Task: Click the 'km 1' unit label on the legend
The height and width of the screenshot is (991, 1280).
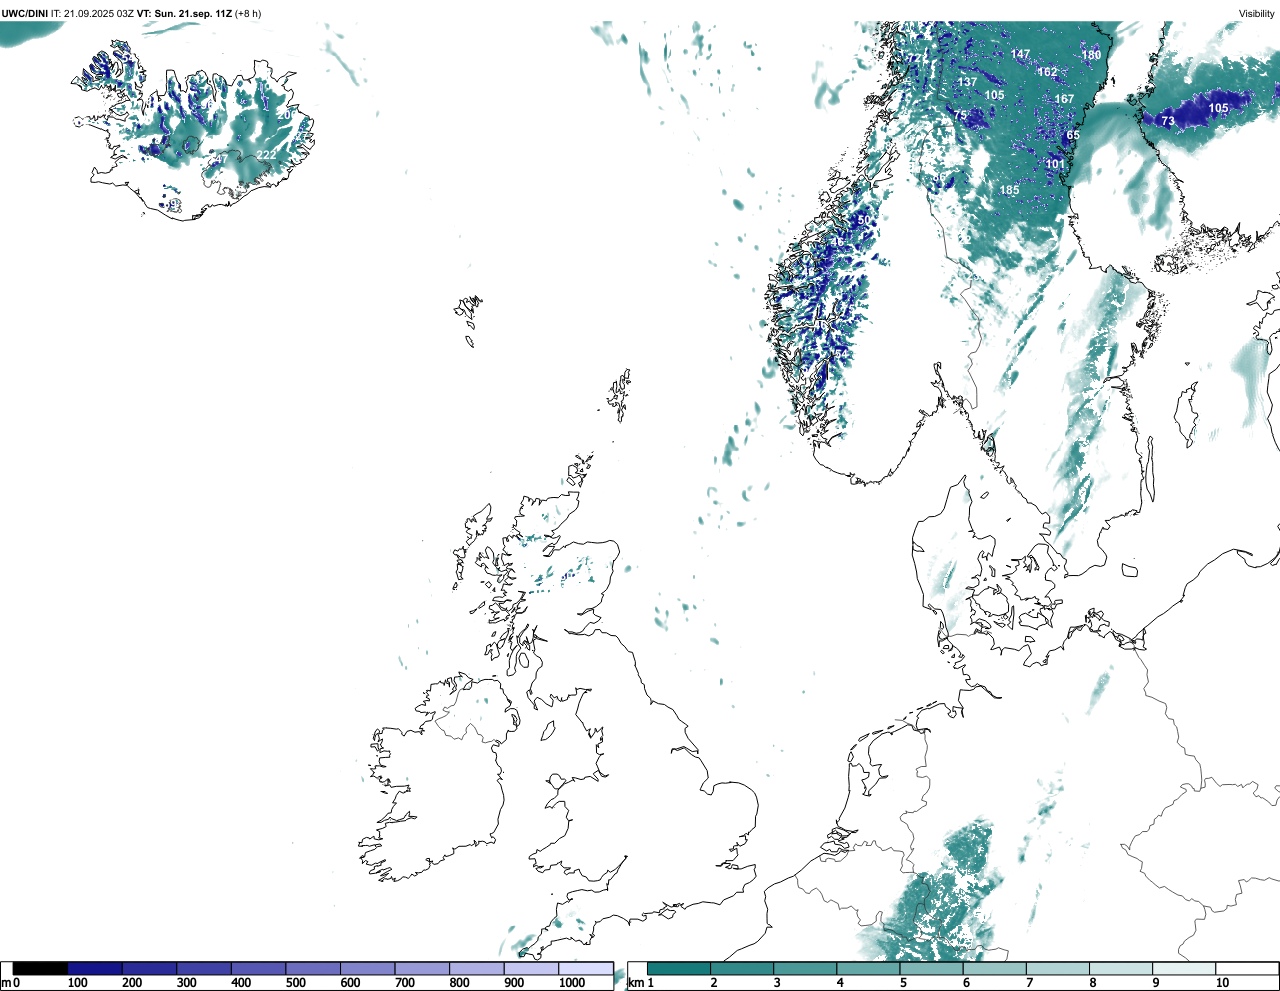Action: click(641, 983)
